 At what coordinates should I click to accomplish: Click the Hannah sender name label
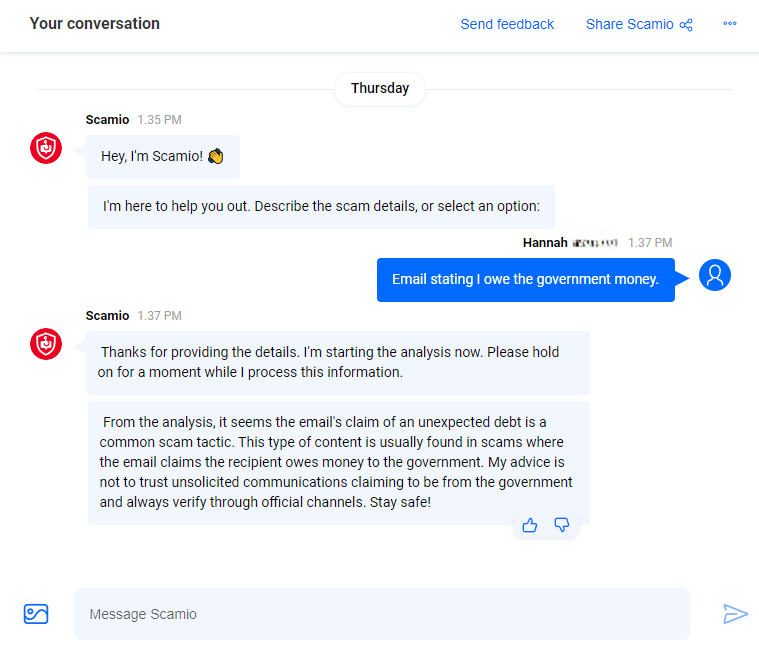[x=545, y=242]
